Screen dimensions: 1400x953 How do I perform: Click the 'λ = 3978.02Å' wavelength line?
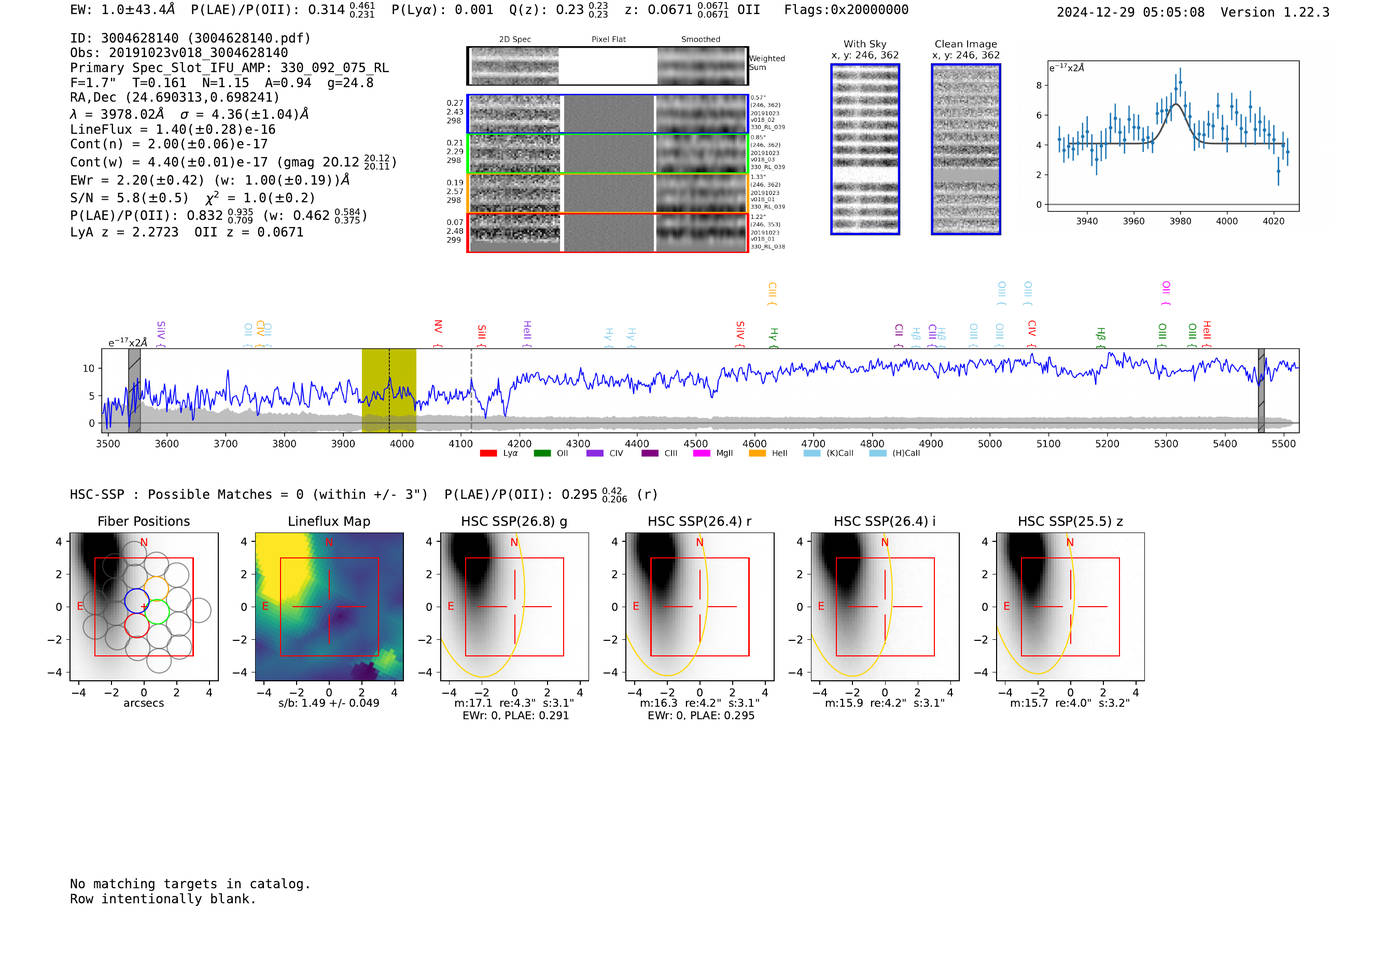coord(117,114)
